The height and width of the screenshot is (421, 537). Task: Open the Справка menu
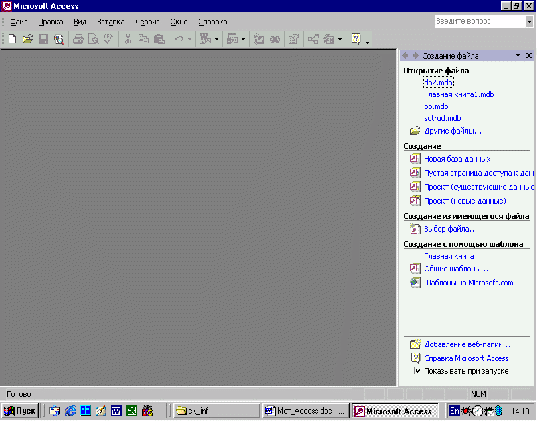213,22
